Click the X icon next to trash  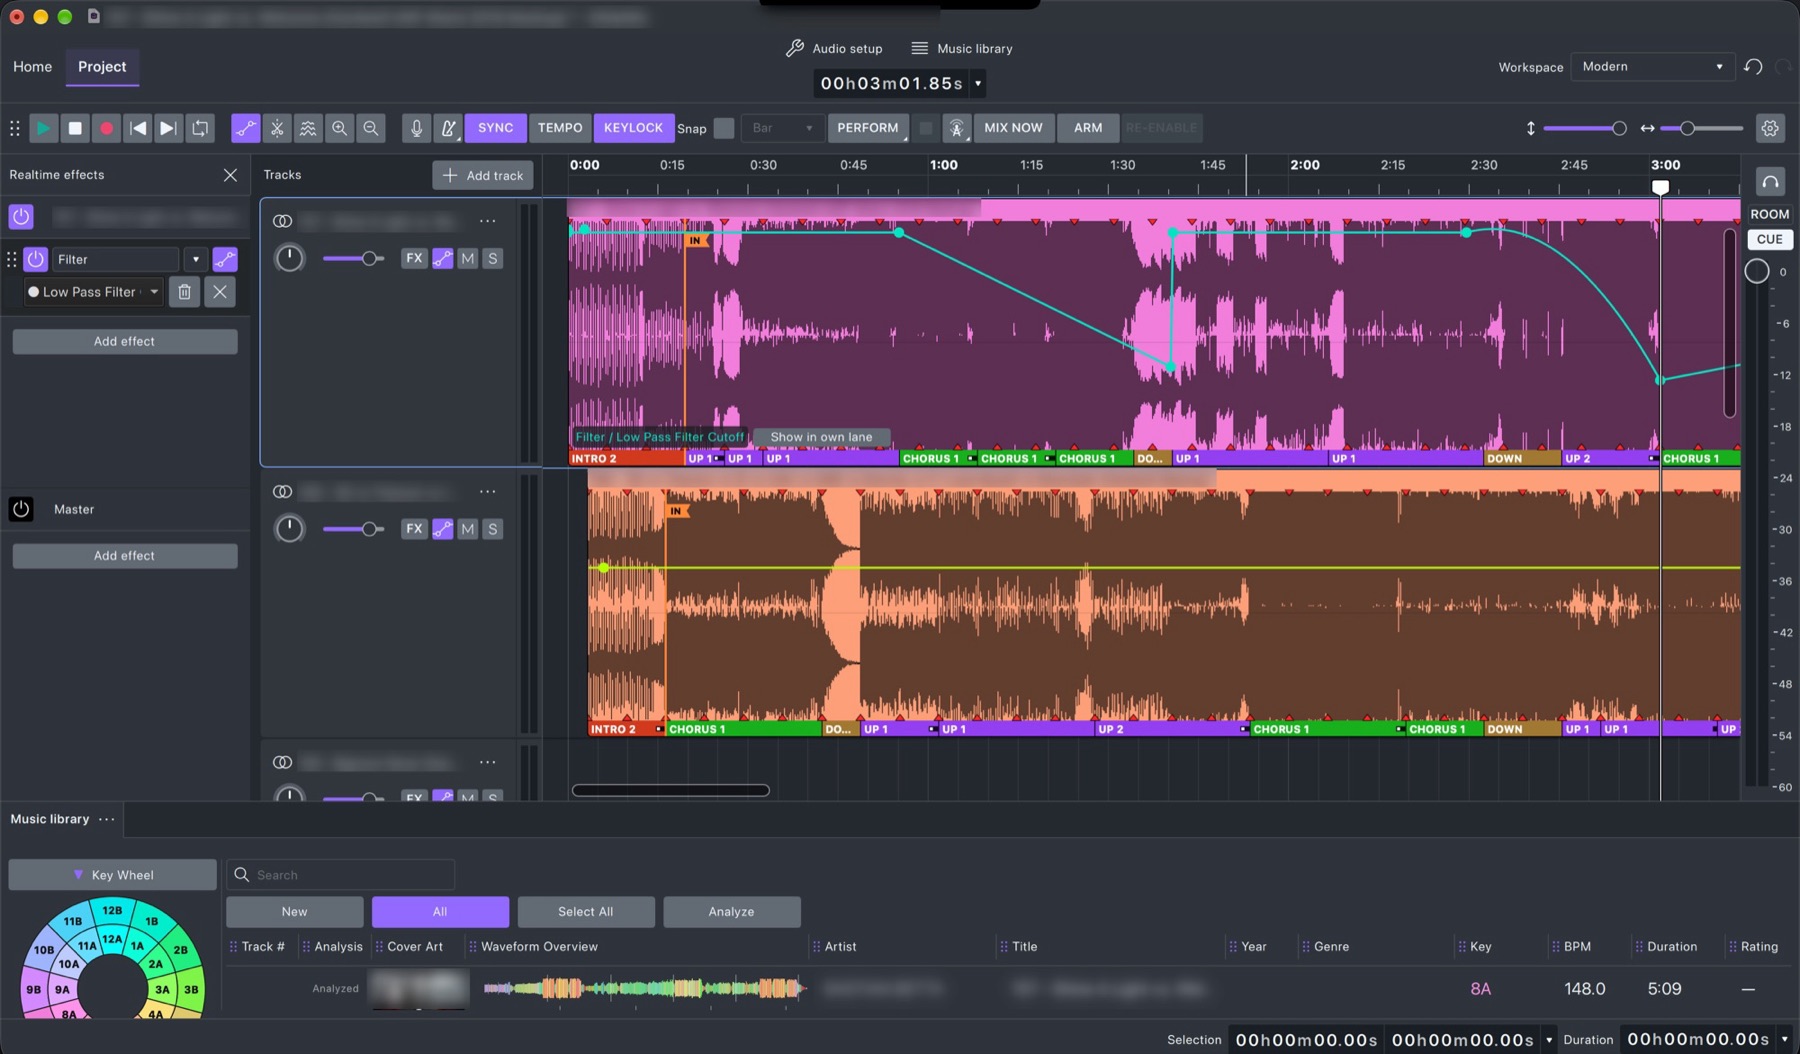[x=220, y=292]
